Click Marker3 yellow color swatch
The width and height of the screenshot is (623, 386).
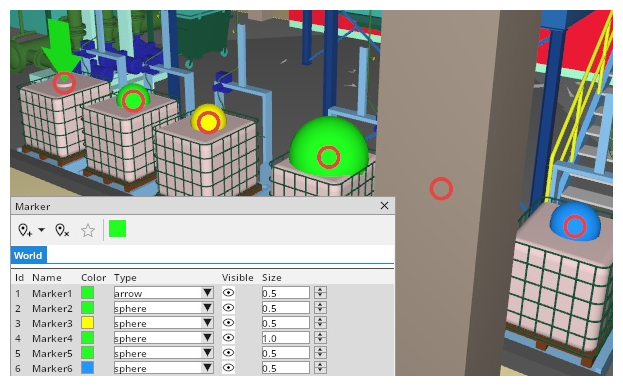tap(87, 323)
